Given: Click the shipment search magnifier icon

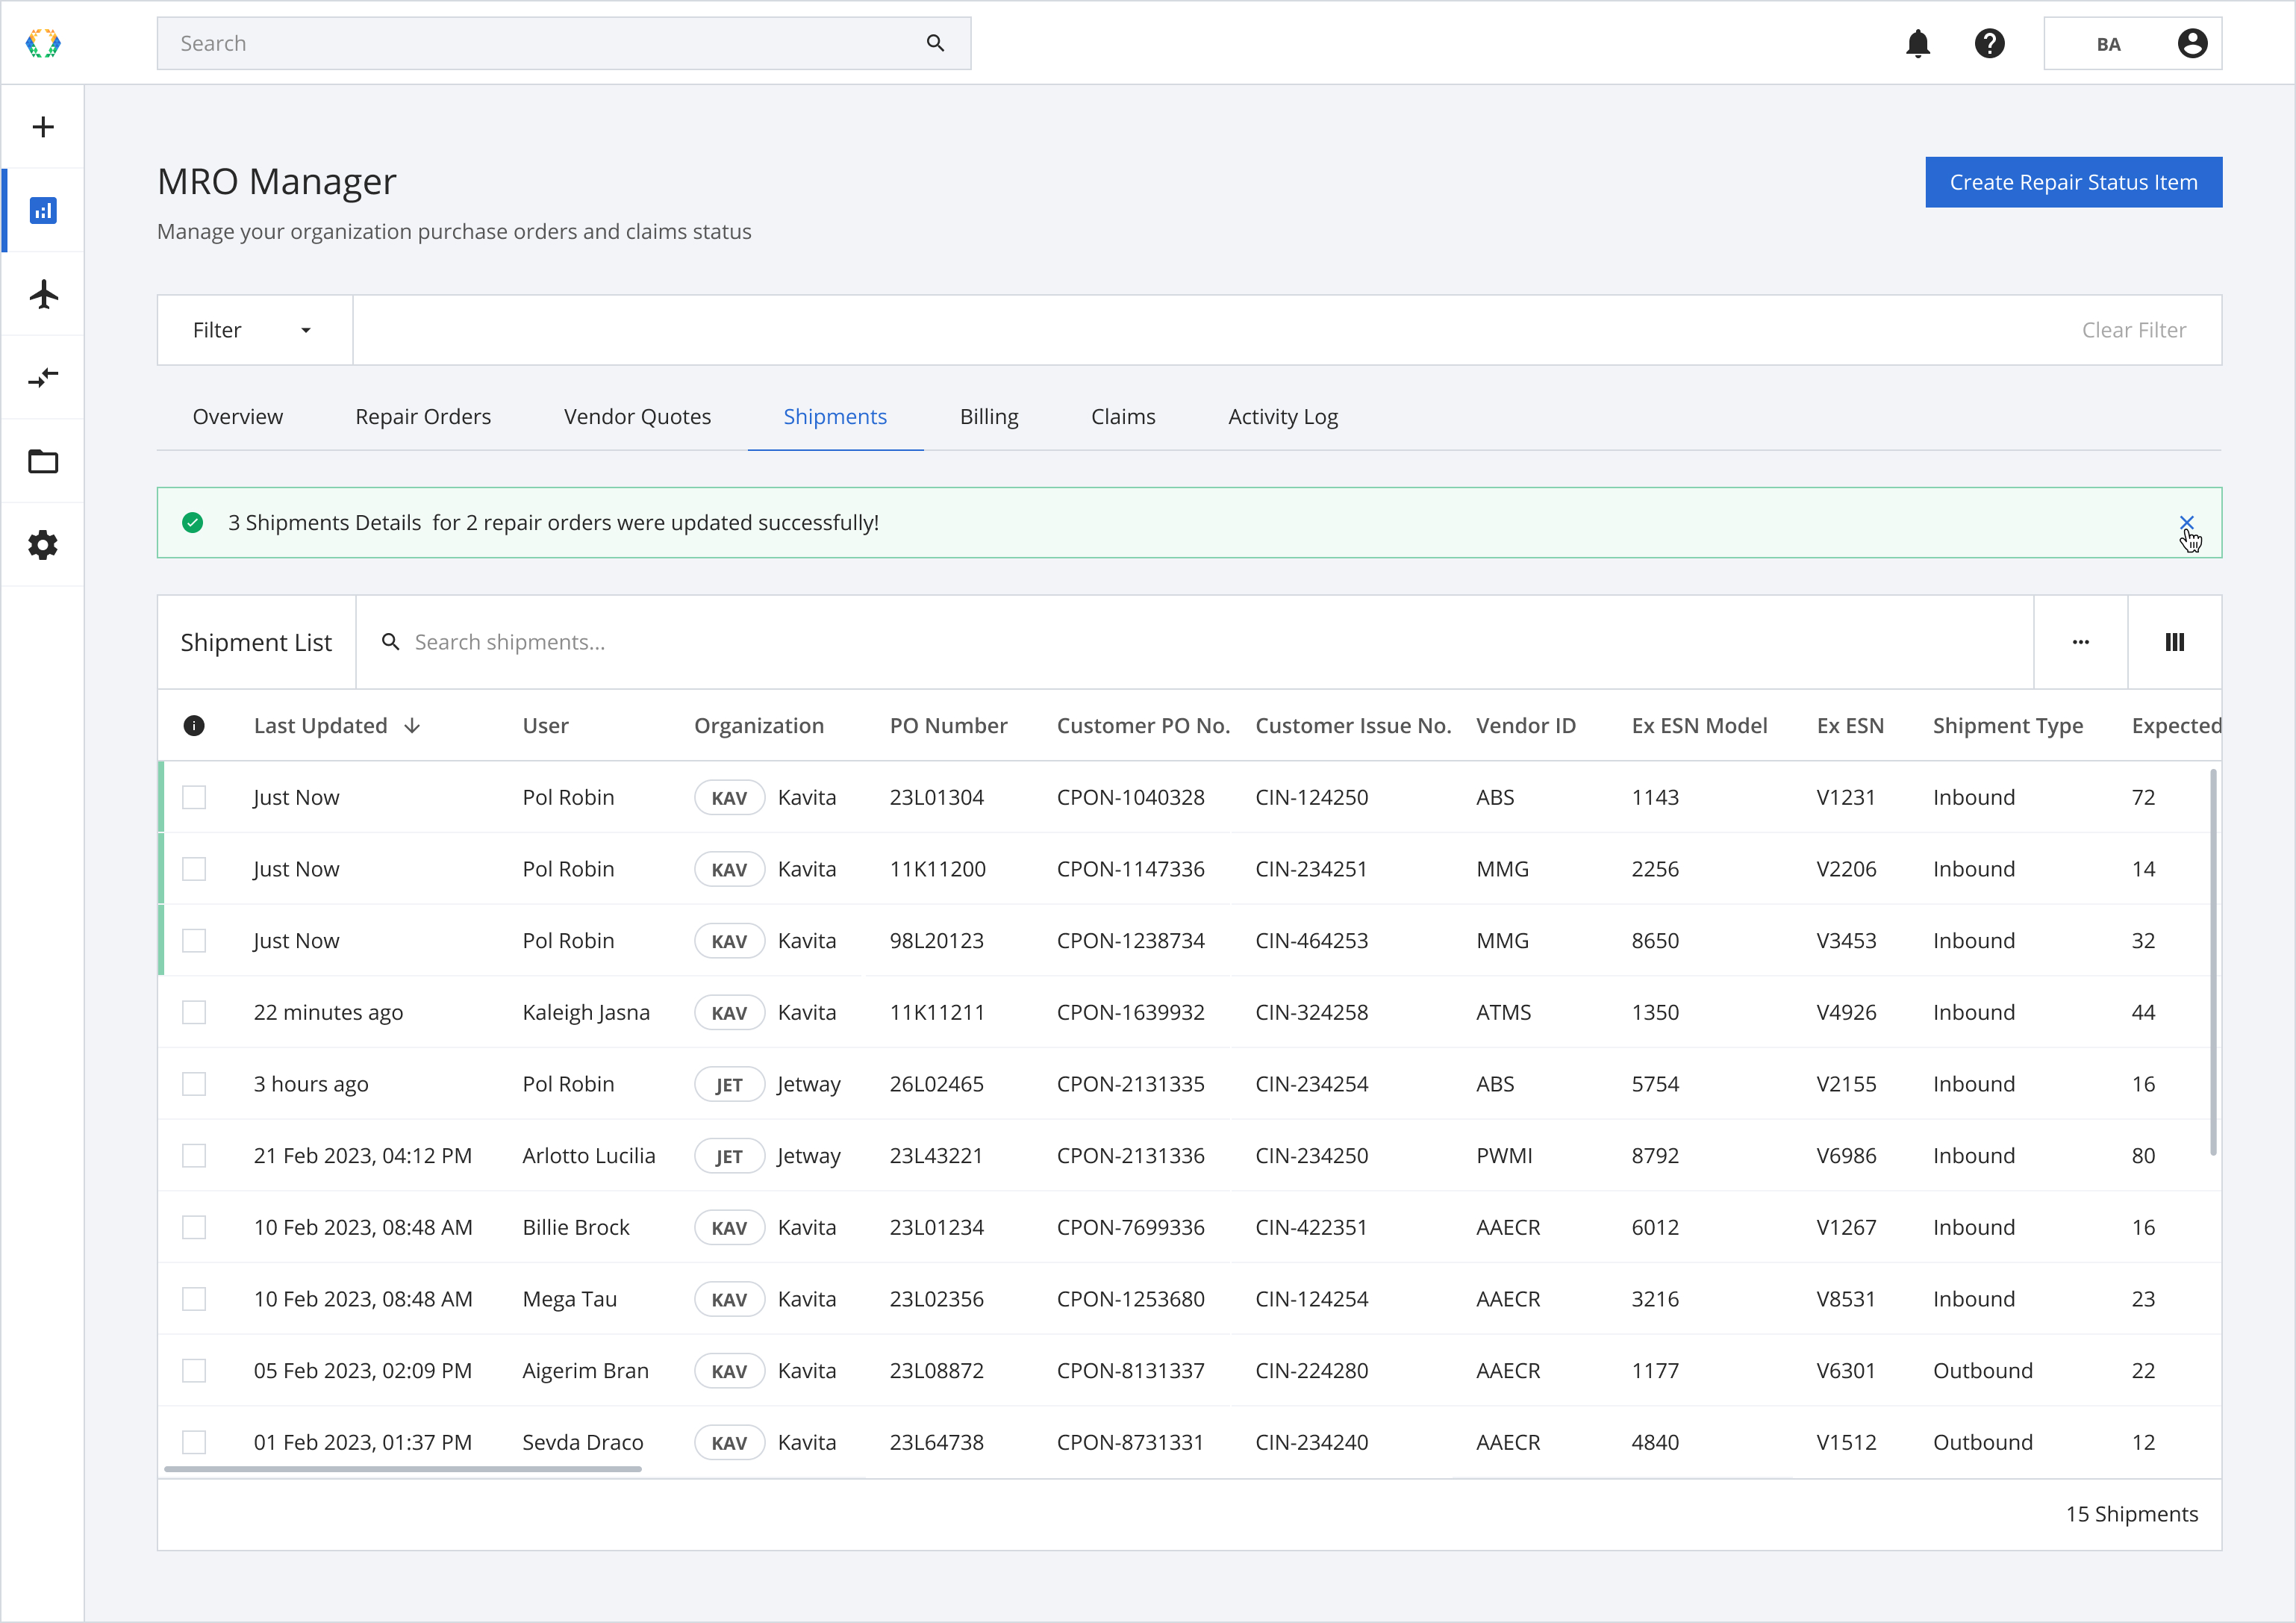Looking at the screenshot, I should (x=391, y=642).
